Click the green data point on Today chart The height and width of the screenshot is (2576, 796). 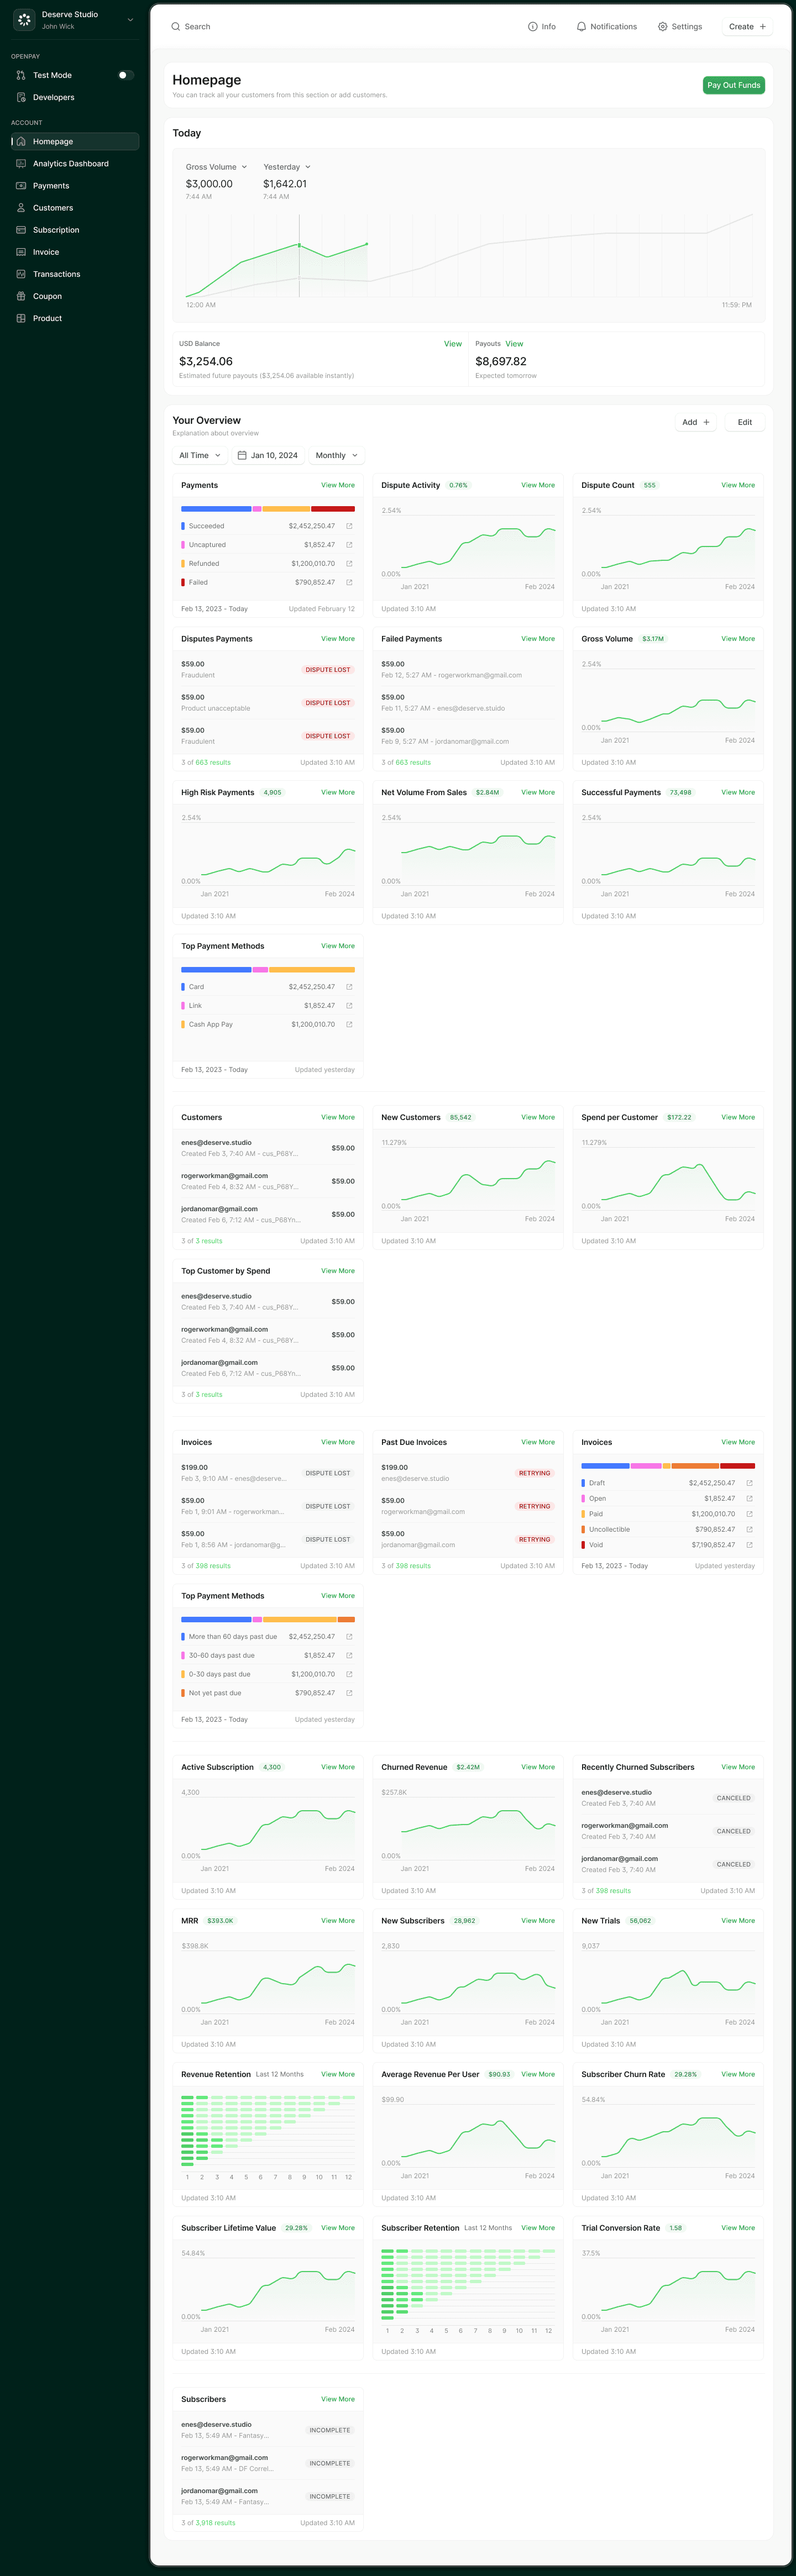(299, 244)
